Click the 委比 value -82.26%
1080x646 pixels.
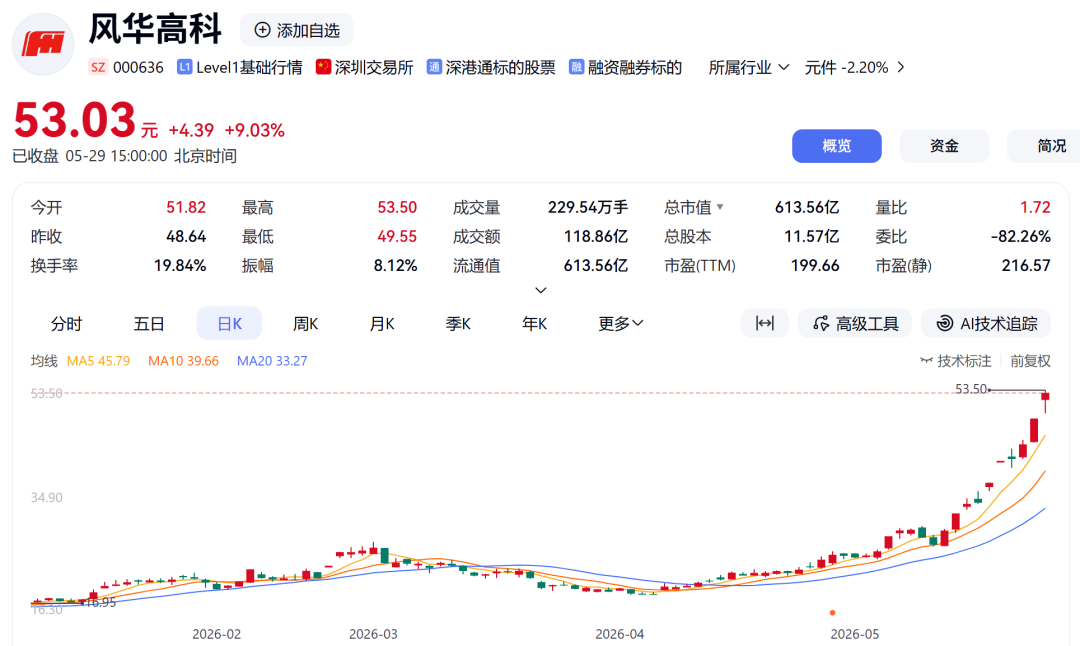click(1021, 236)
